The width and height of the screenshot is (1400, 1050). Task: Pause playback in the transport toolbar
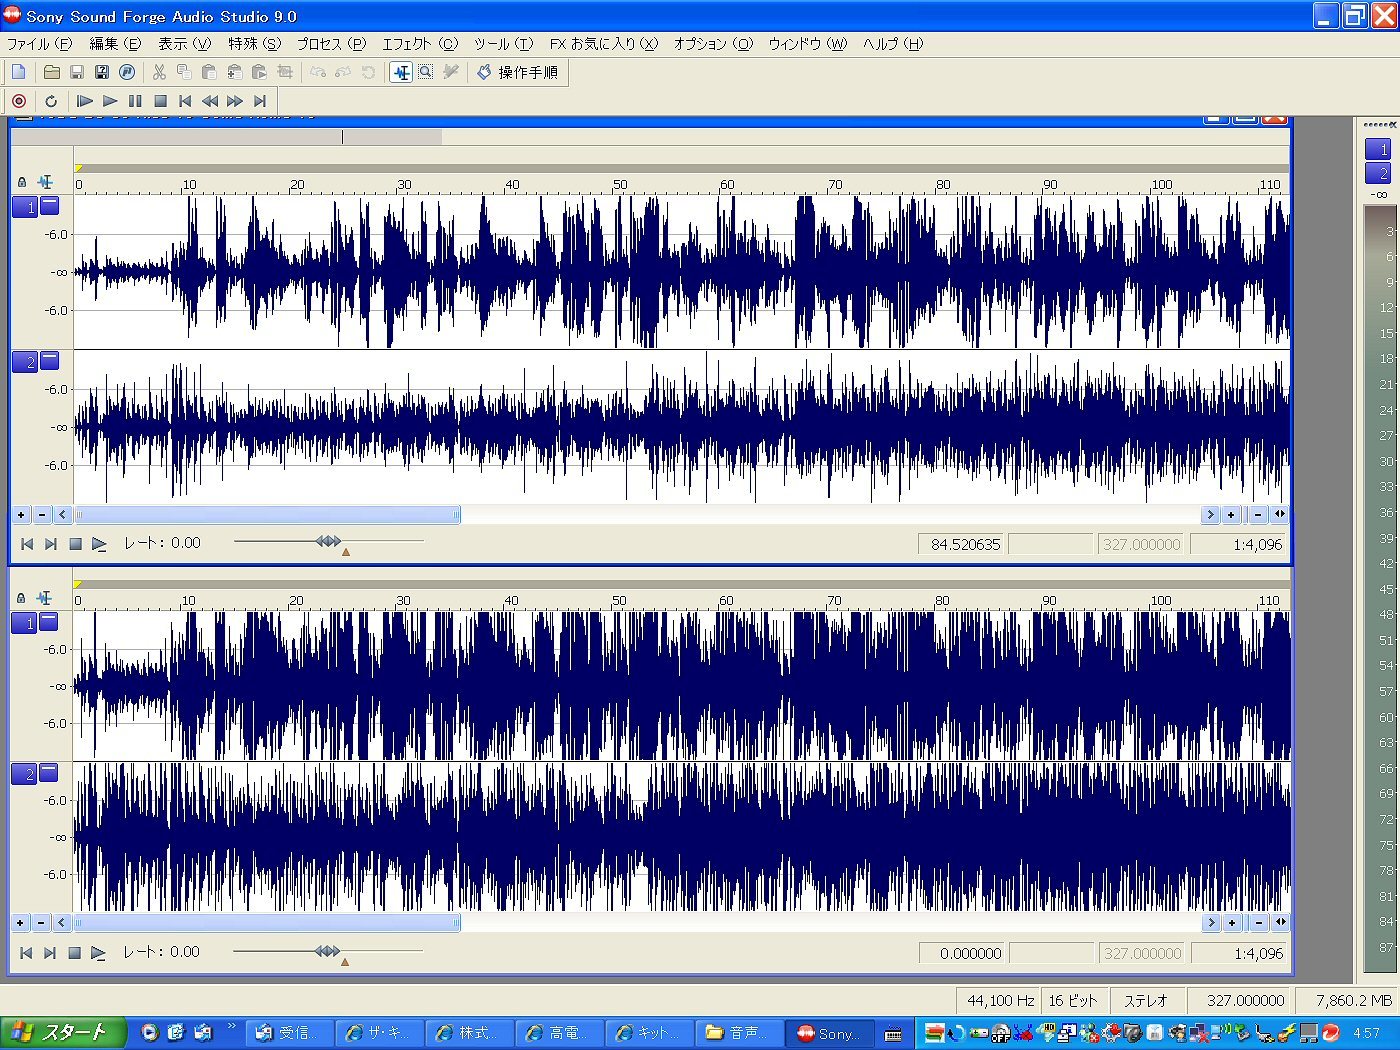pyautogui.click(x=135, y=101)
